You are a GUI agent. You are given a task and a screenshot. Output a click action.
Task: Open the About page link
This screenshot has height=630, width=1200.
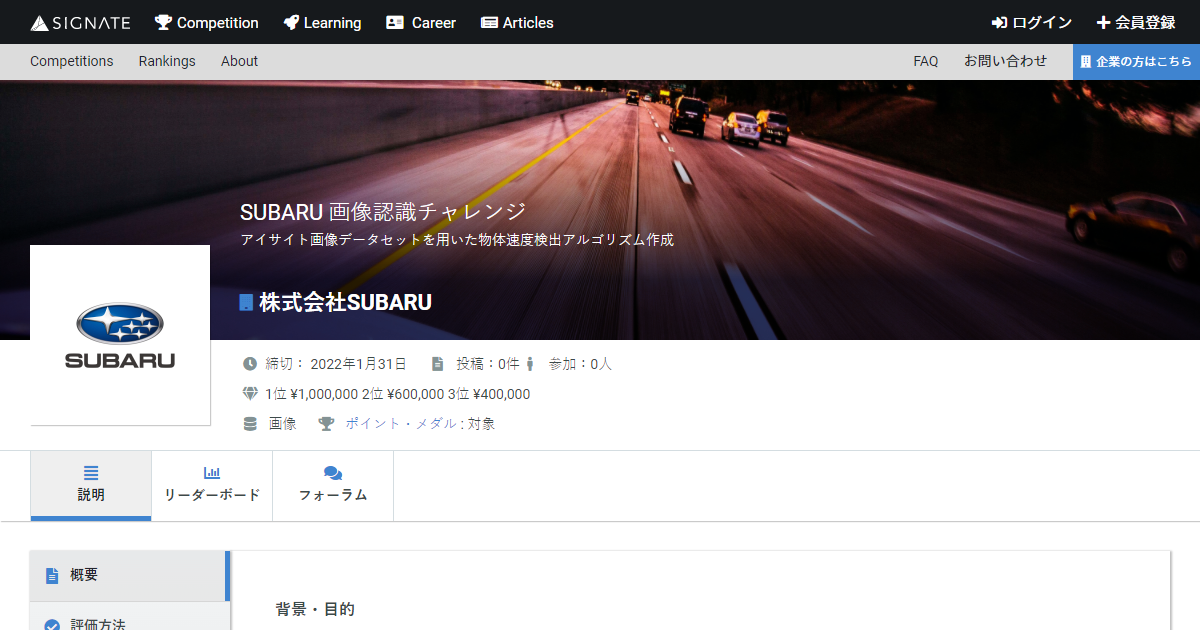pyautogui.click(x=239, y=61)
